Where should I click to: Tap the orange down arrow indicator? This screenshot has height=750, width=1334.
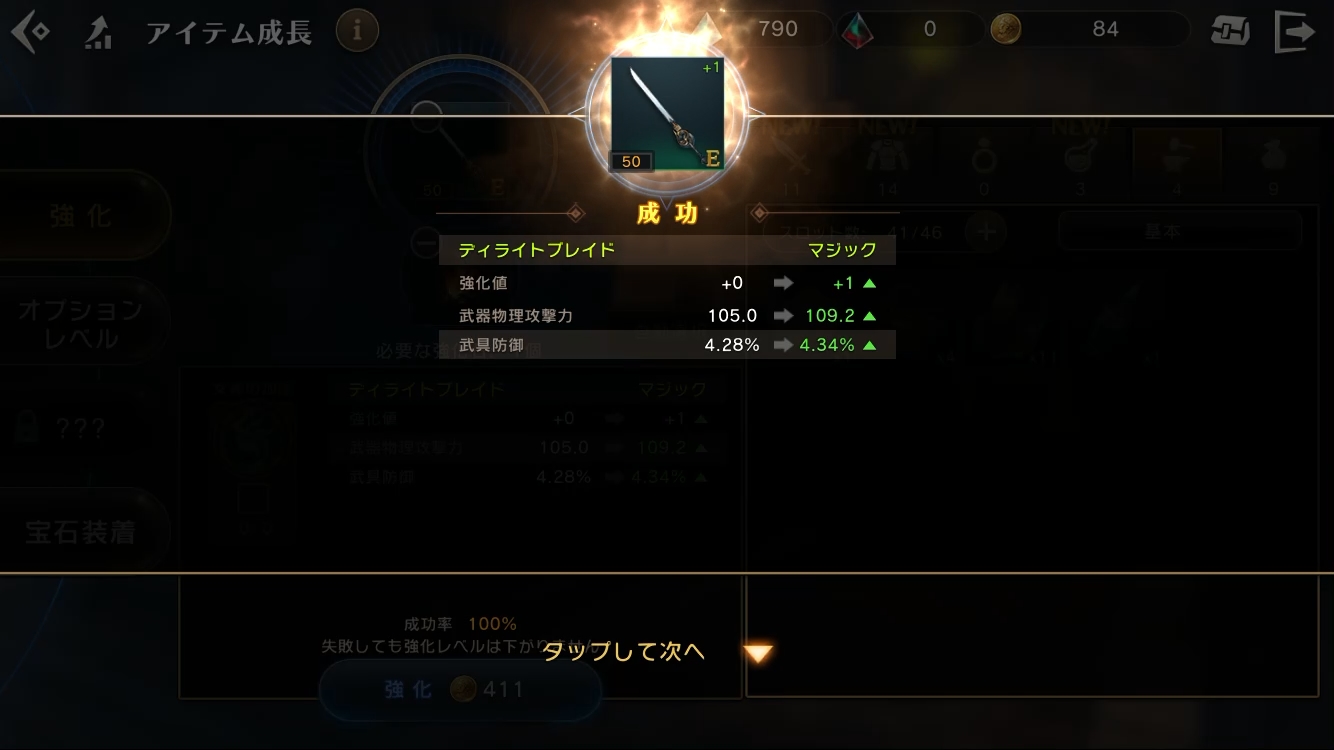[x=759, y=654]
